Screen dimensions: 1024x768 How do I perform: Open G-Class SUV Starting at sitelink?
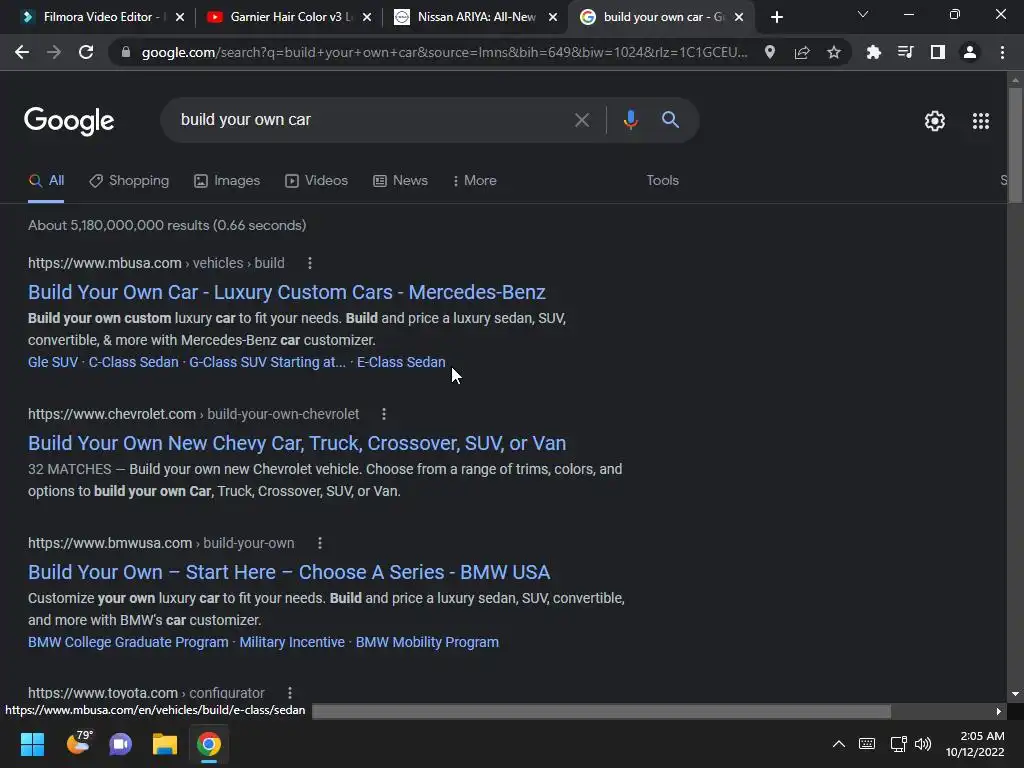pyautogui.click(x=267, y=362)
